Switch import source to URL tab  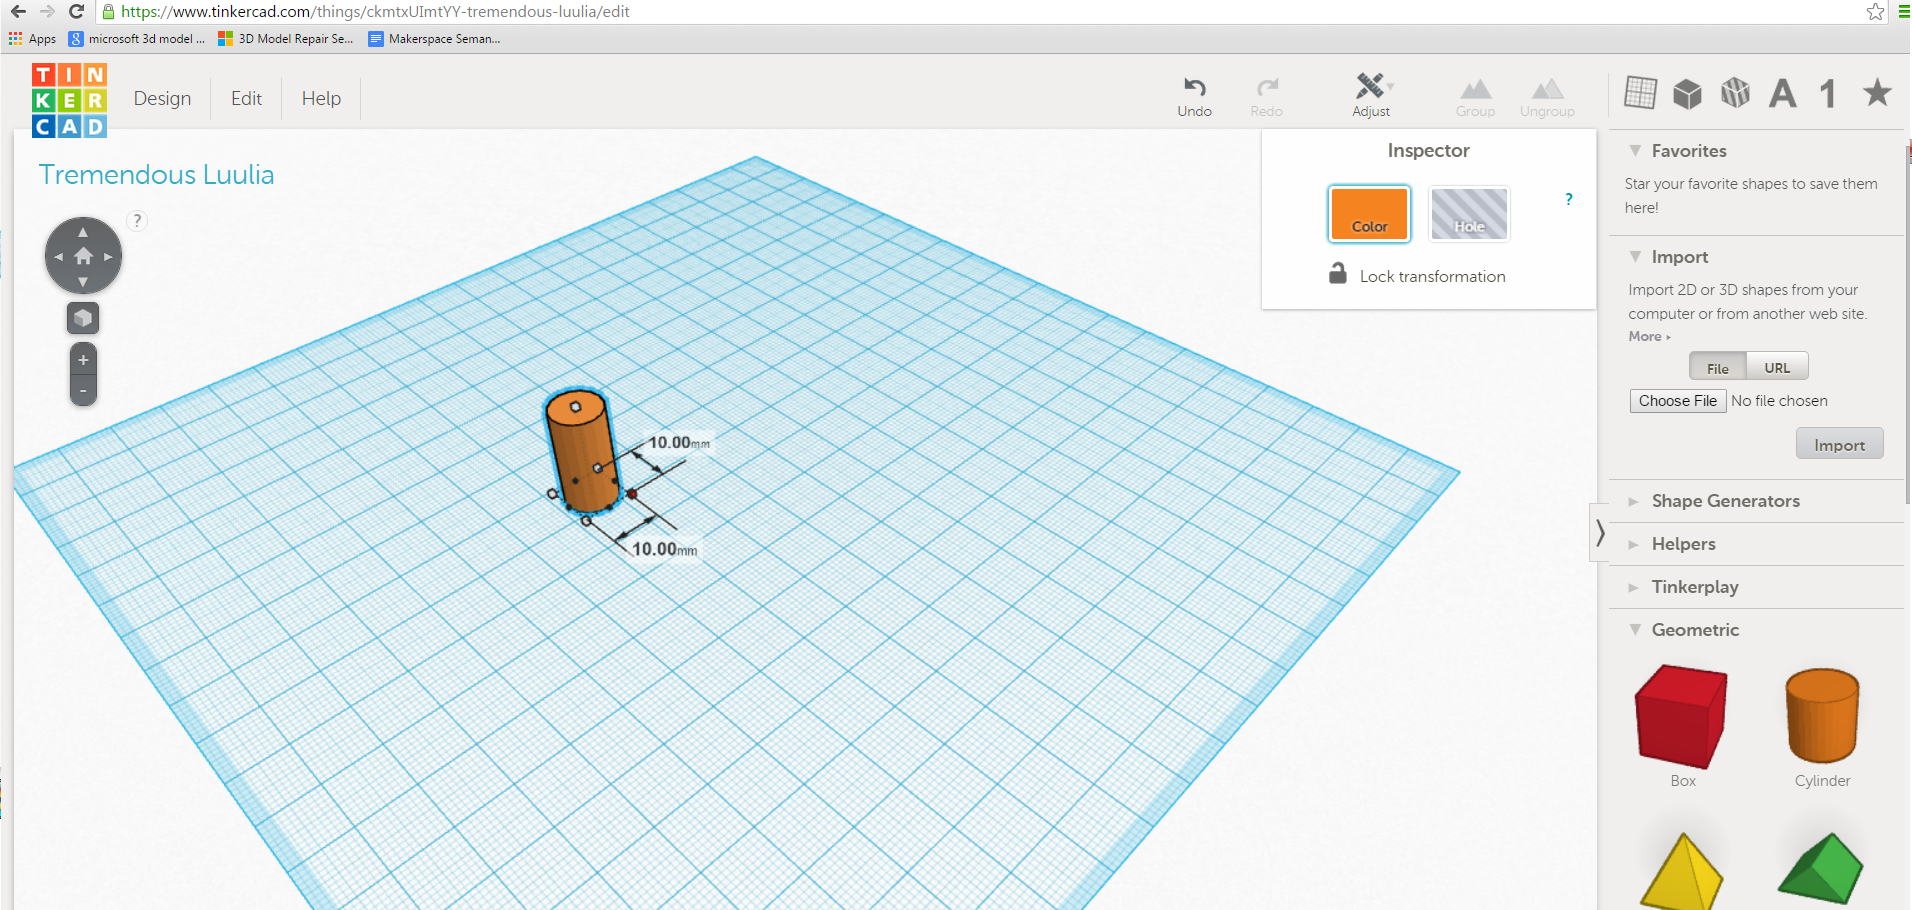tap(1777, 367)
